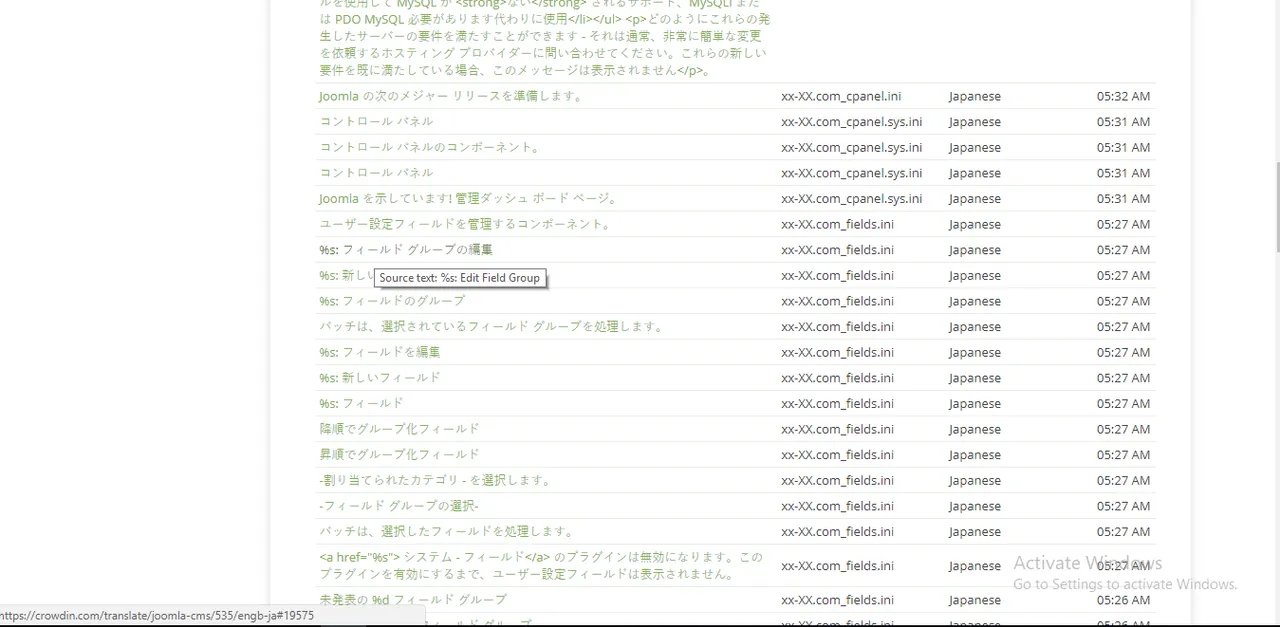
Task: Click xx-XX.com_fields.ini in '%s: フィールド グループの編集' row
Action: tap(838, 250)
